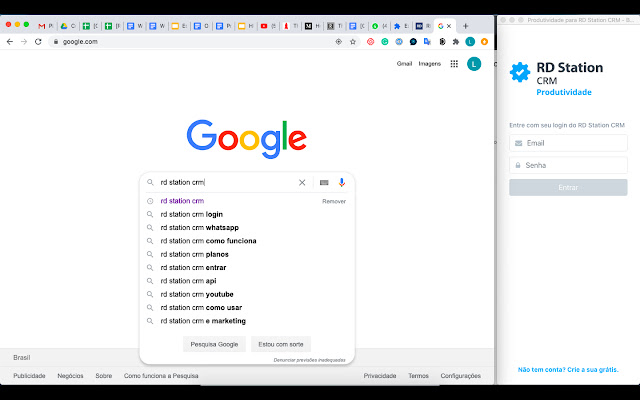The height and width of the screenshot is (400, 640).
Task: Click the Email field in RD Station panel
Action: click(x=568, y=143)
